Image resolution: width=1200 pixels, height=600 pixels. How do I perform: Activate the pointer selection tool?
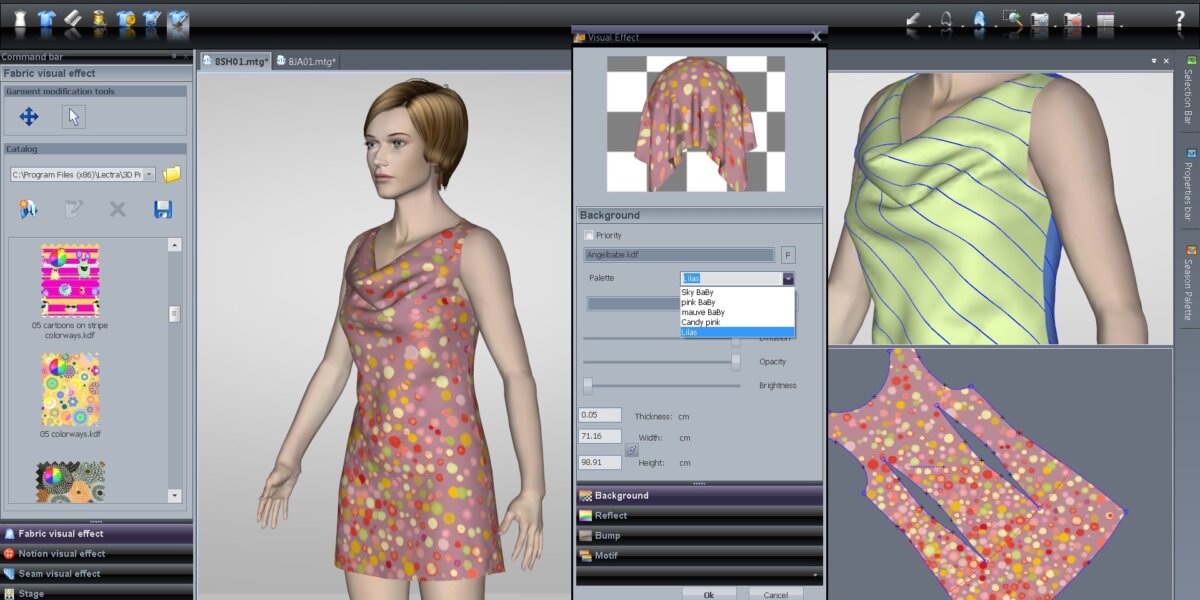click(73, 117)
